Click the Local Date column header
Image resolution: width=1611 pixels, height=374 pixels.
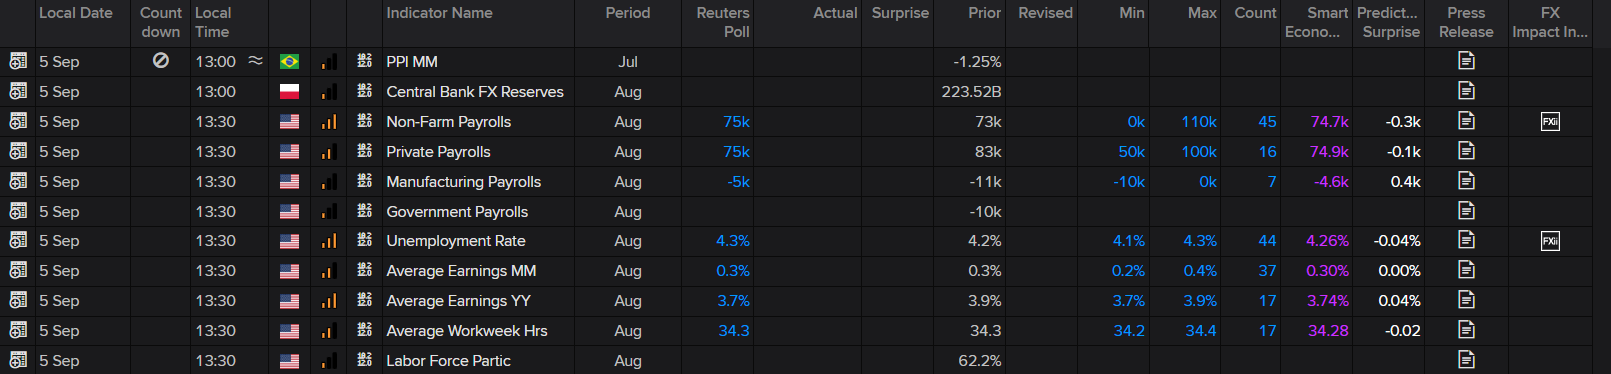tap(76, 13)
